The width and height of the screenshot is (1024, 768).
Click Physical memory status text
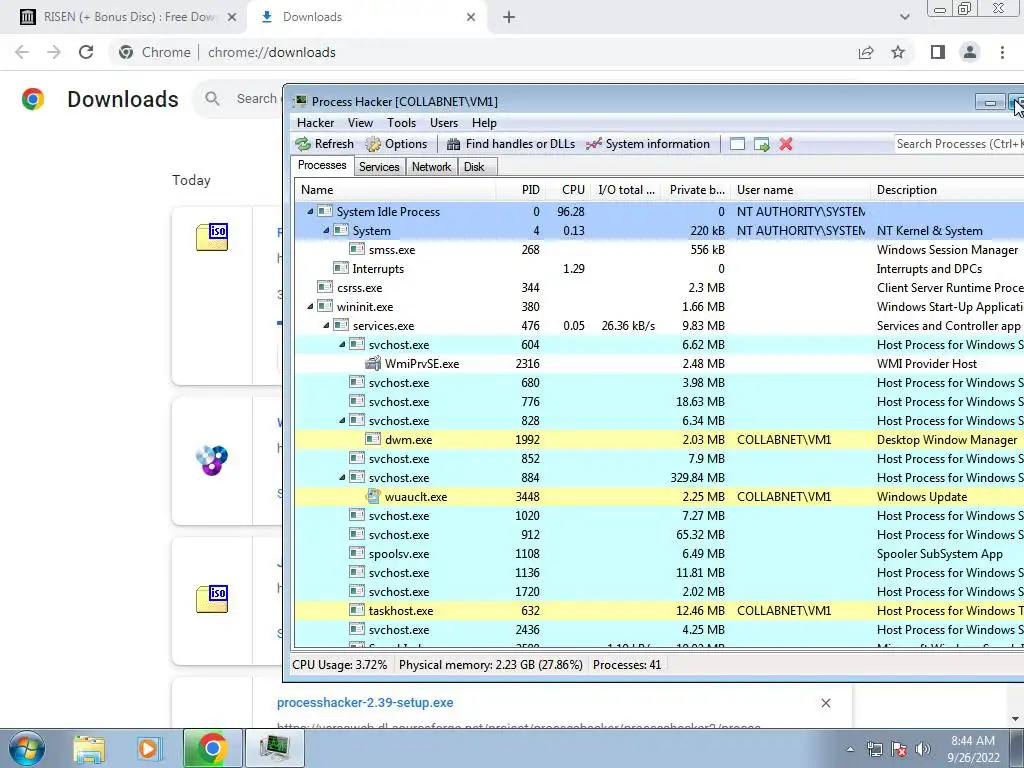pyautogui.click(x=490, y=665)
